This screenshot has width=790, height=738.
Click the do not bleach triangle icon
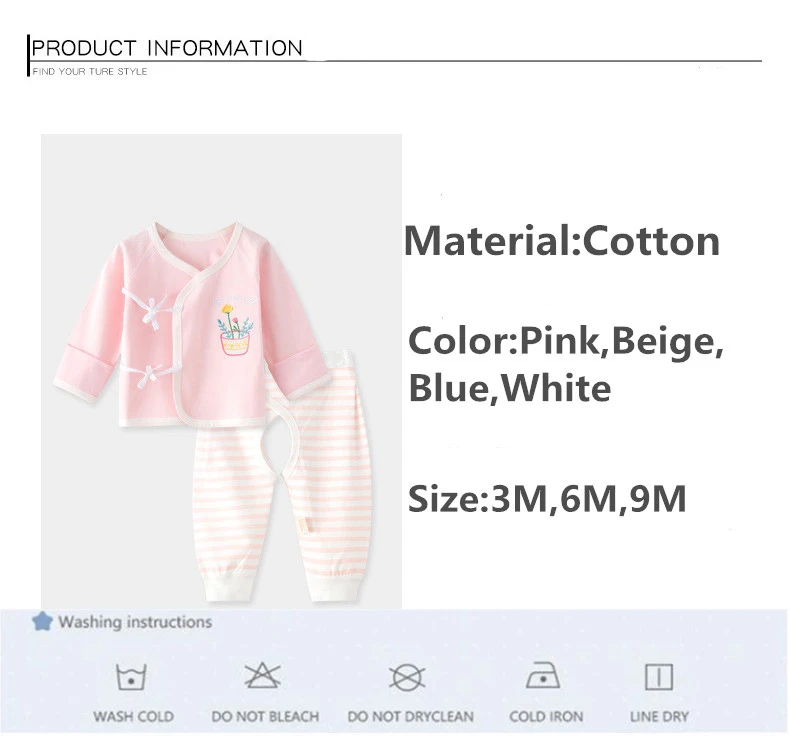(x=262, y=676)
